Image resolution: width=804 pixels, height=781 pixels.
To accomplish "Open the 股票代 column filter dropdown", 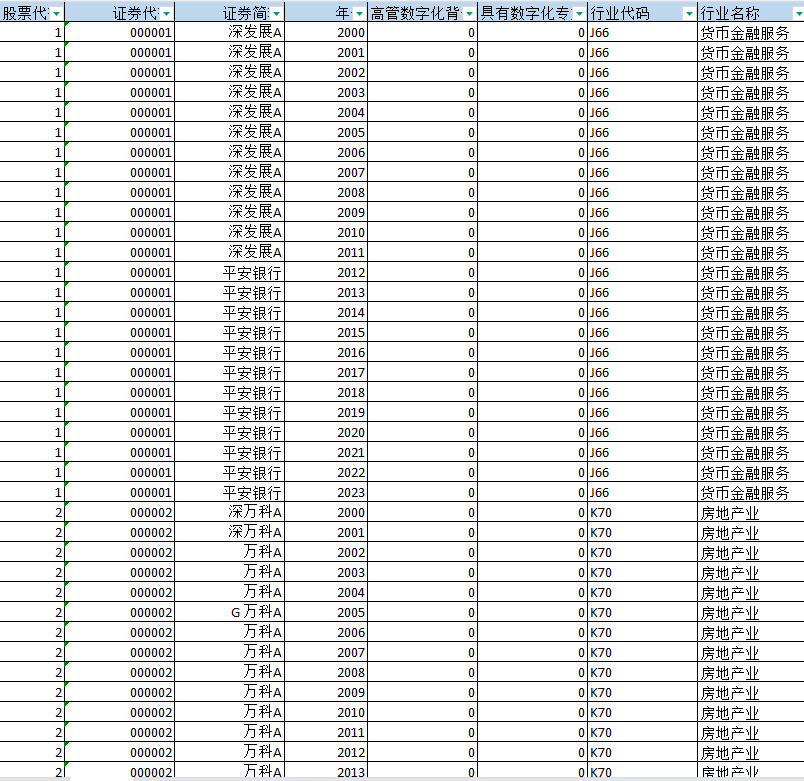I will tap(56, 13).
